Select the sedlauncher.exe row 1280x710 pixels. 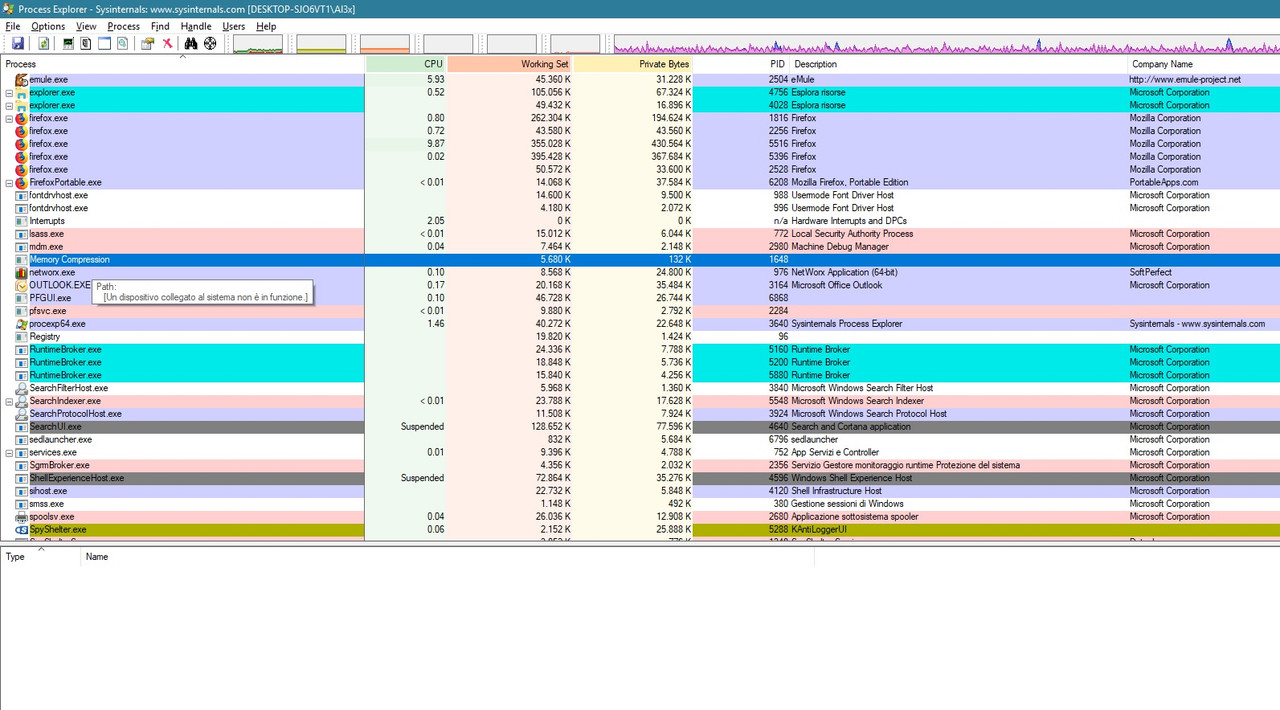640,440
